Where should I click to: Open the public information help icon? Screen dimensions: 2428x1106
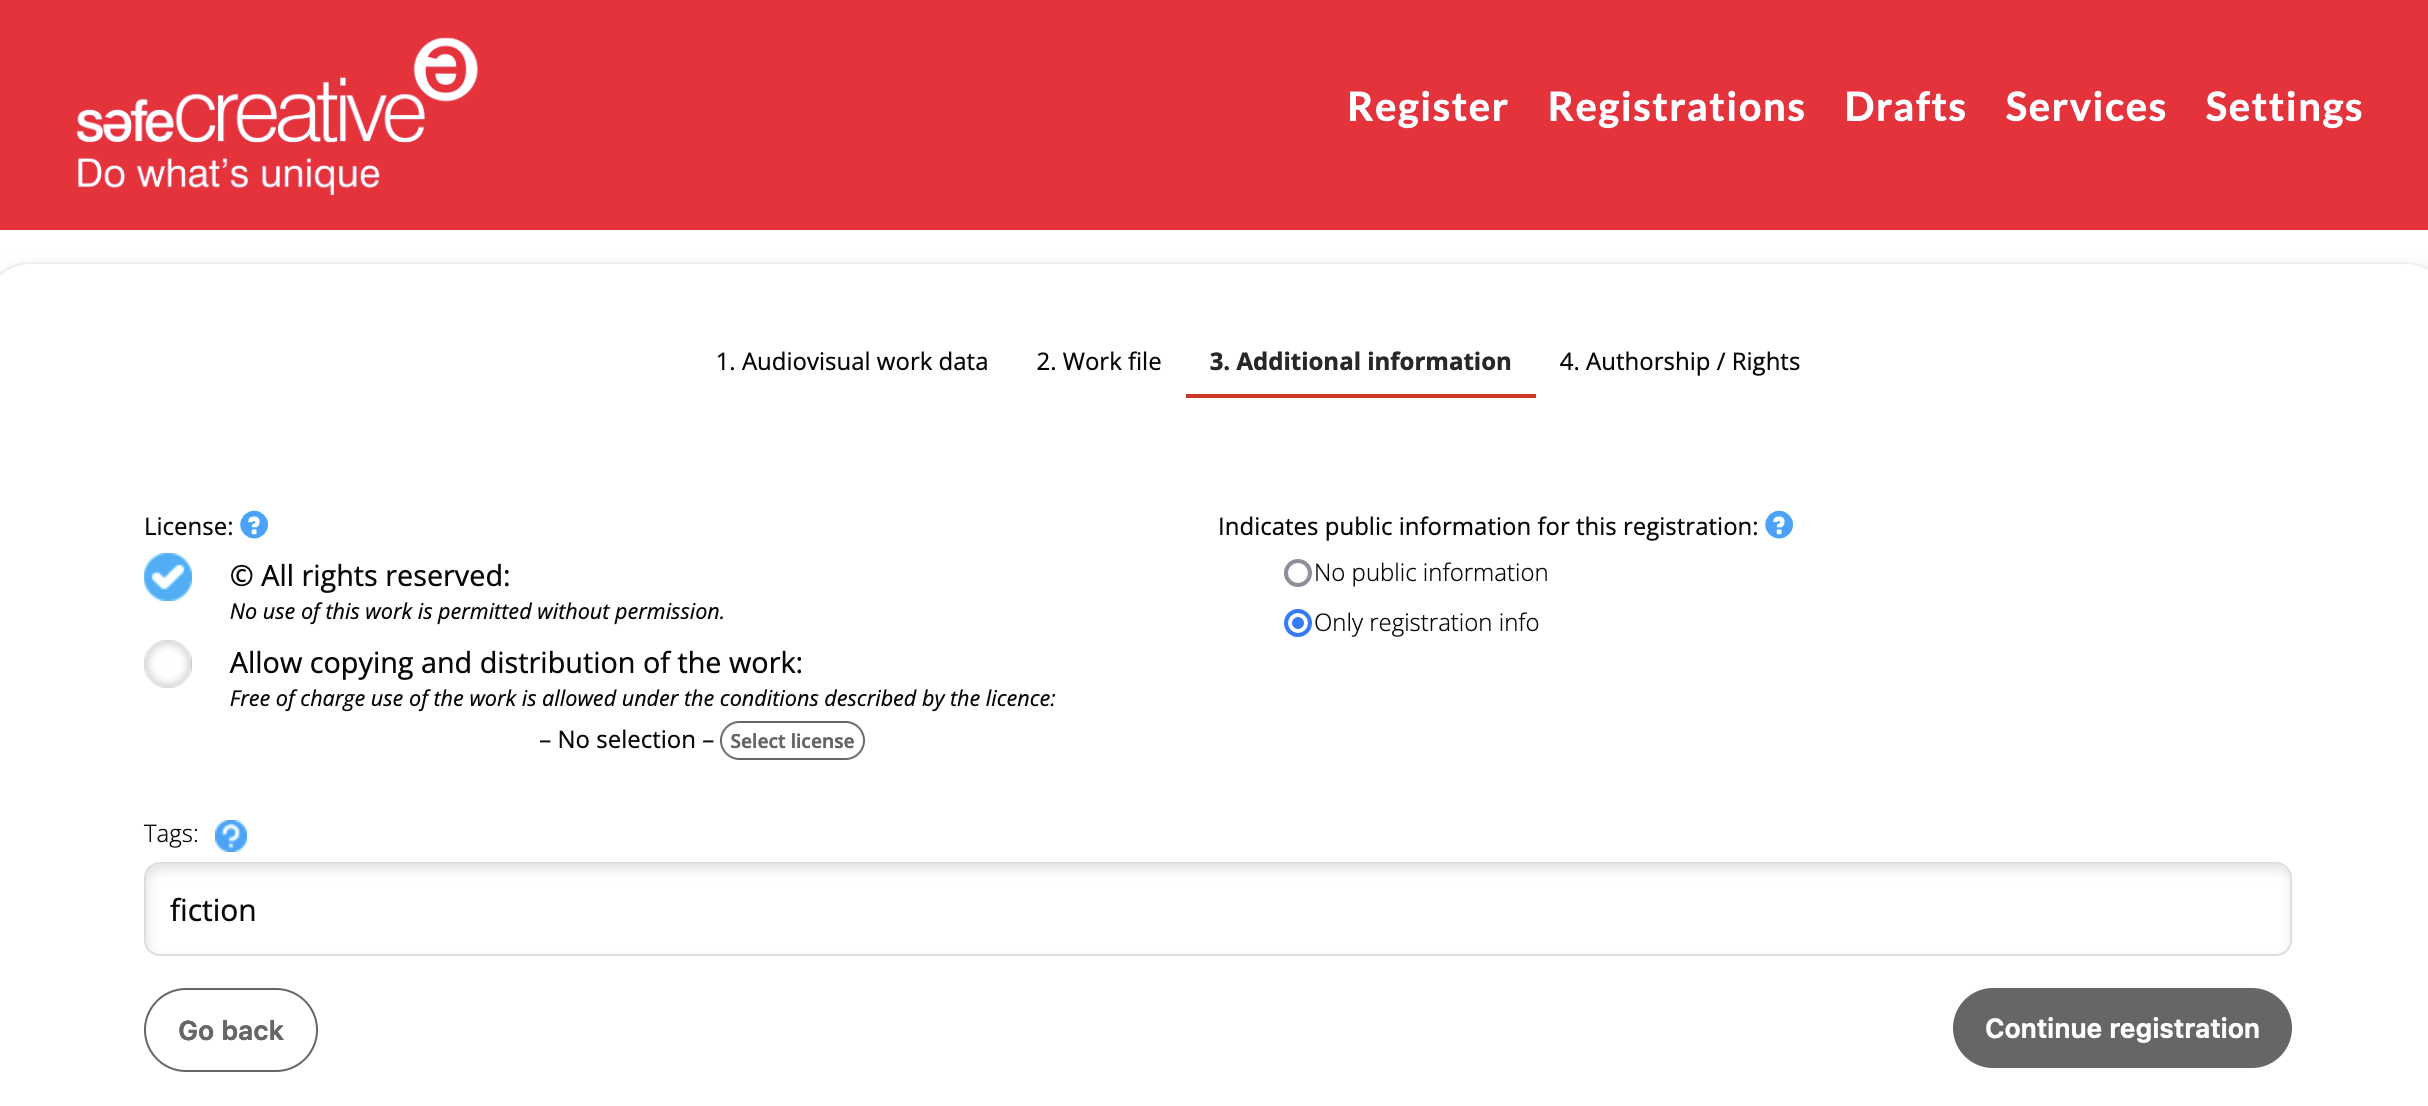1779,525
